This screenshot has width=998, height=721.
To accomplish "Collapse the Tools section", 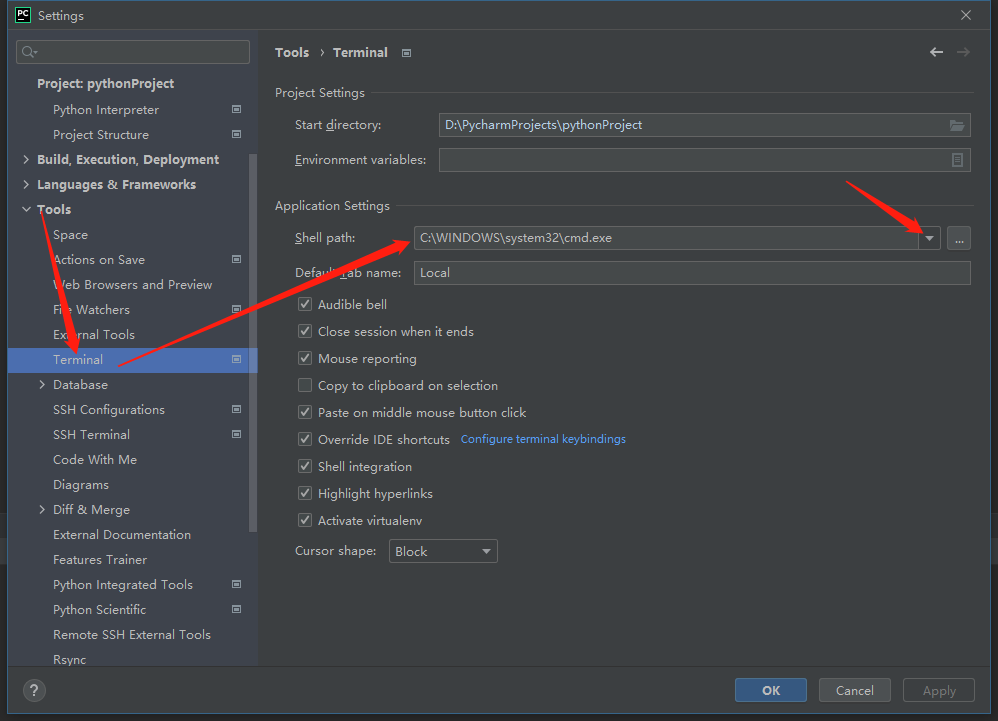I will (26, 209).
